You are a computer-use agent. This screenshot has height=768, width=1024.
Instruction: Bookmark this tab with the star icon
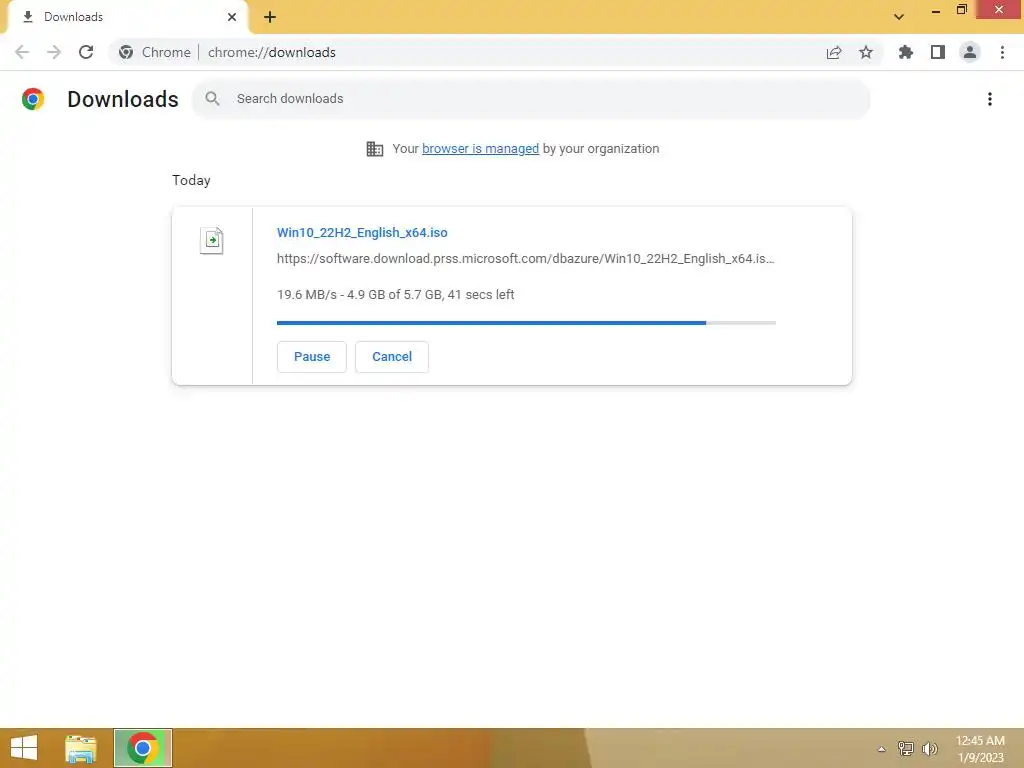pyautogui.click(x=865, y=52)
